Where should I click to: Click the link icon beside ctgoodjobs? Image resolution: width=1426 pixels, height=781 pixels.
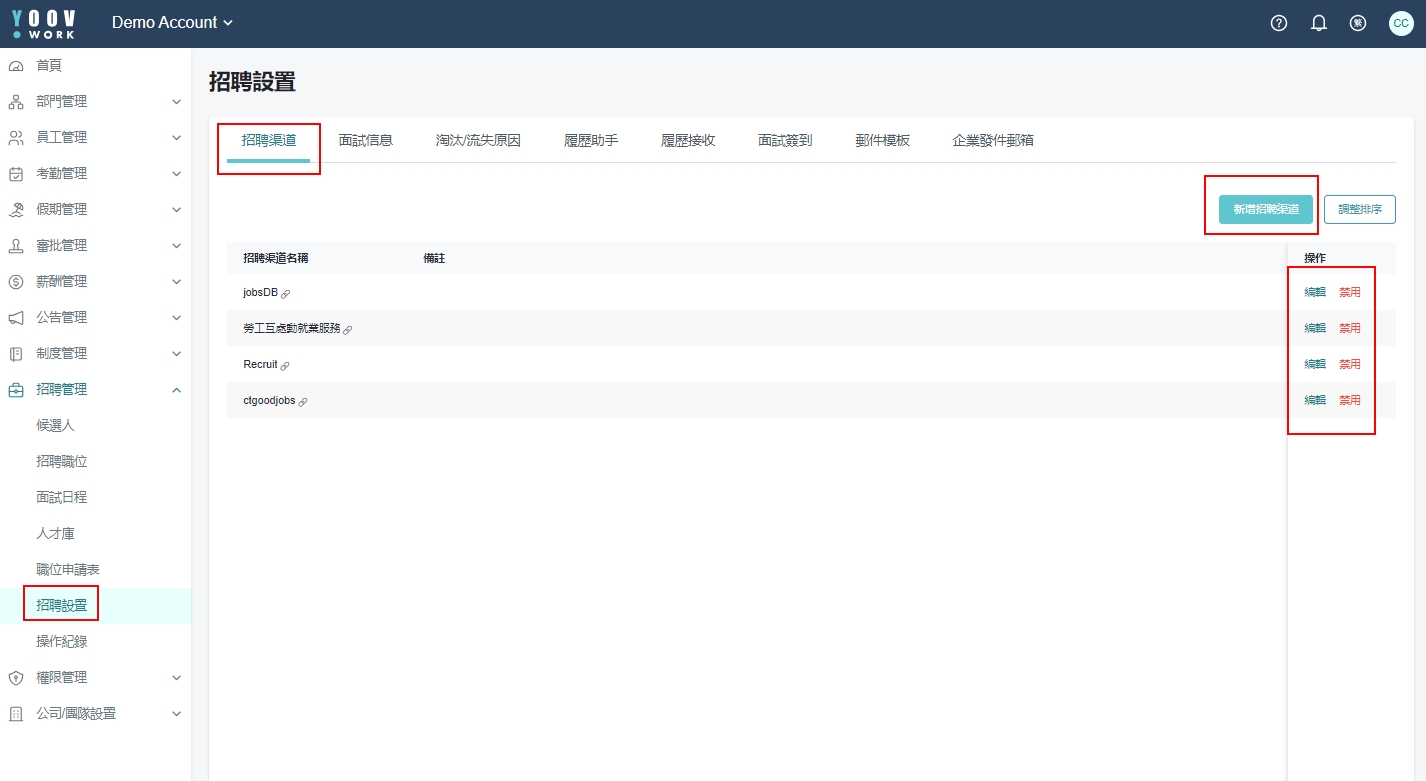click(303, 402)
